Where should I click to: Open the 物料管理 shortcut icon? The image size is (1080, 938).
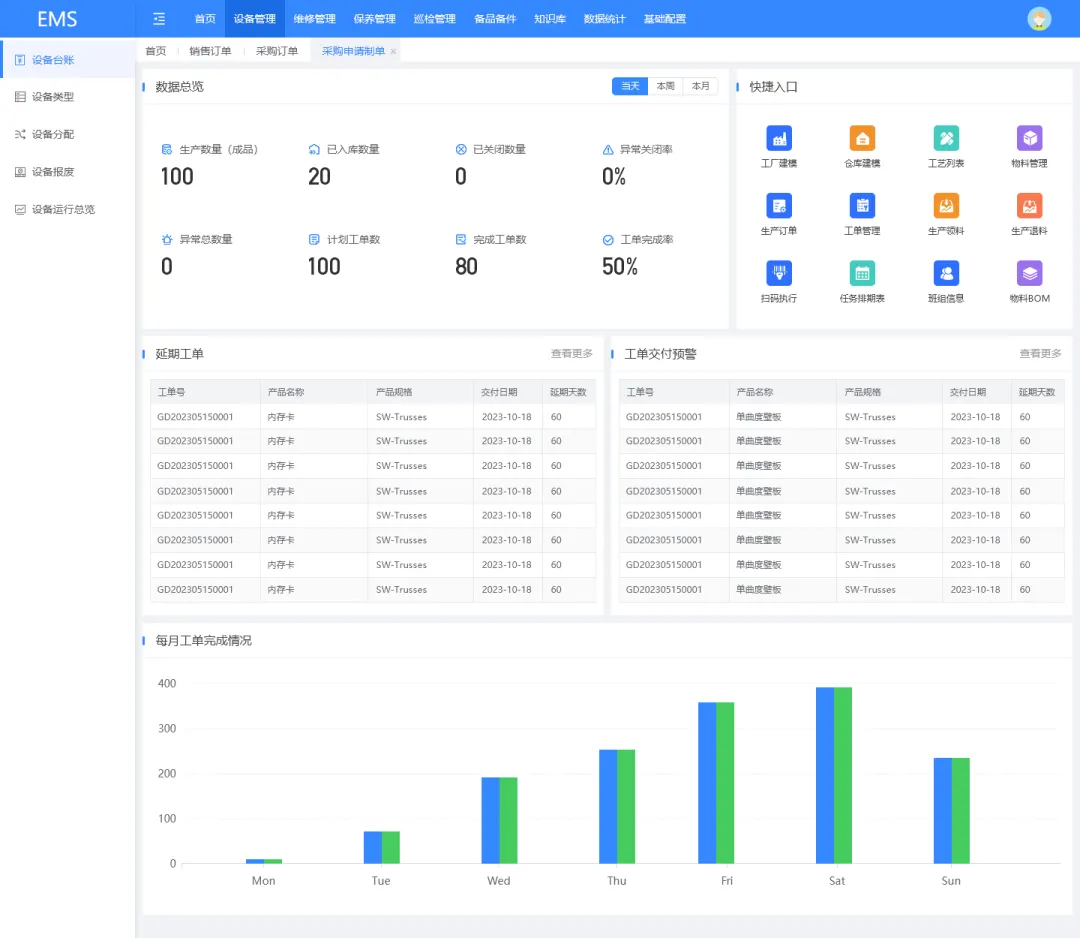(x=1030, y=138)
